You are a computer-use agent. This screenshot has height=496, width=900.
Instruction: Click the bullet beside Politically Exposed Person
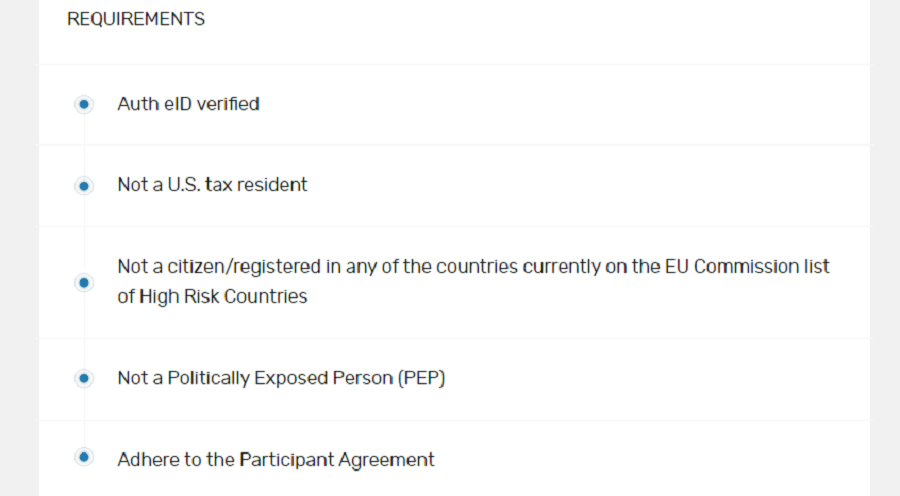click(84, 378)
